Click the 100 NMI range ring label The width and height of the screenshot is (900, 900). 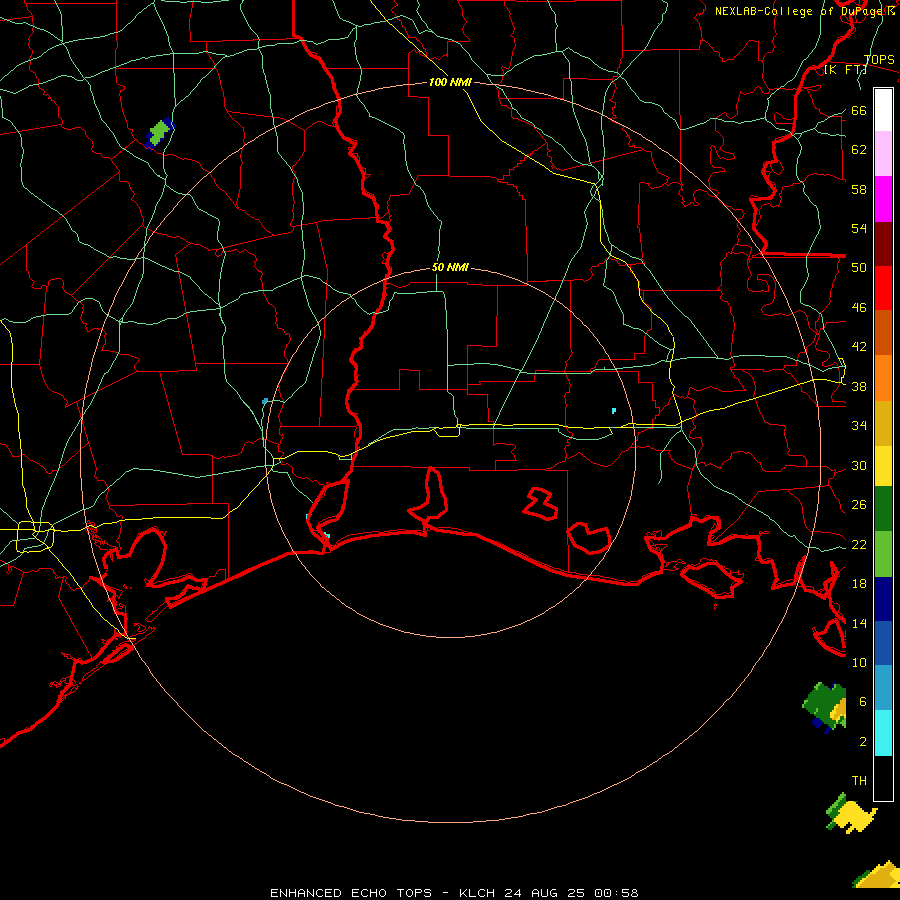(450, 82)
